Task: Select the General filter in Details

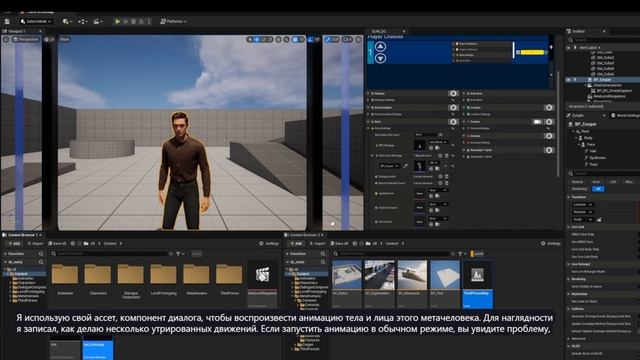Action: (x=577, y=182)
